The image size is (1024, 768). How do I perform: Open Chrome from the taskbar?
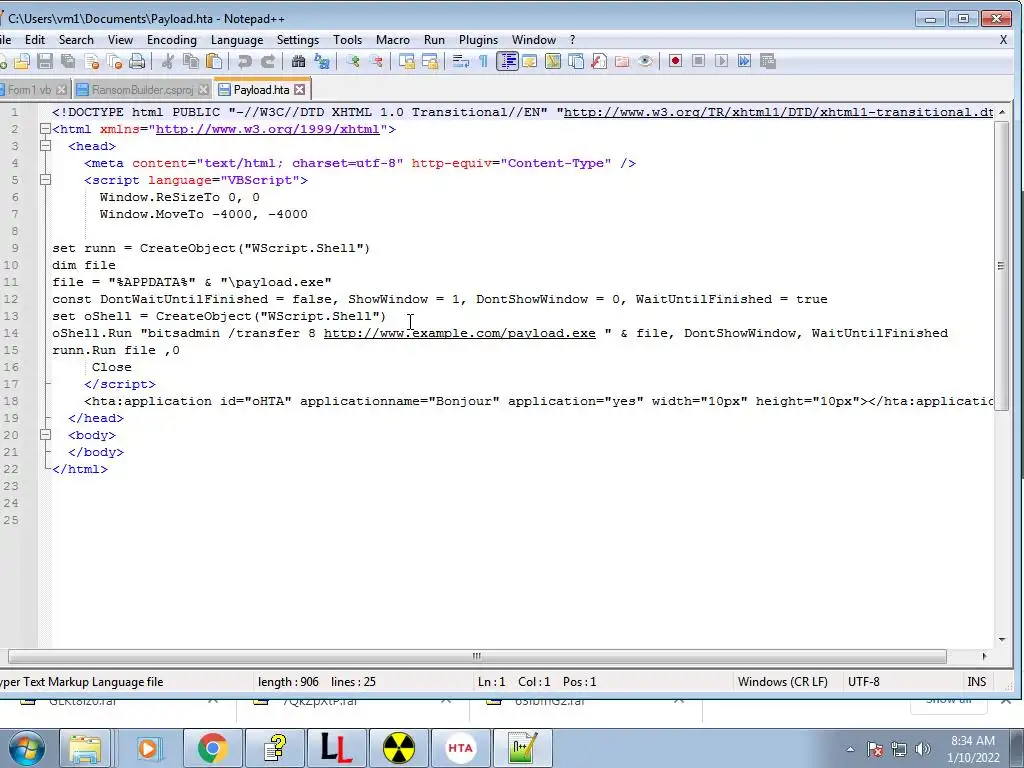point(212,748)
